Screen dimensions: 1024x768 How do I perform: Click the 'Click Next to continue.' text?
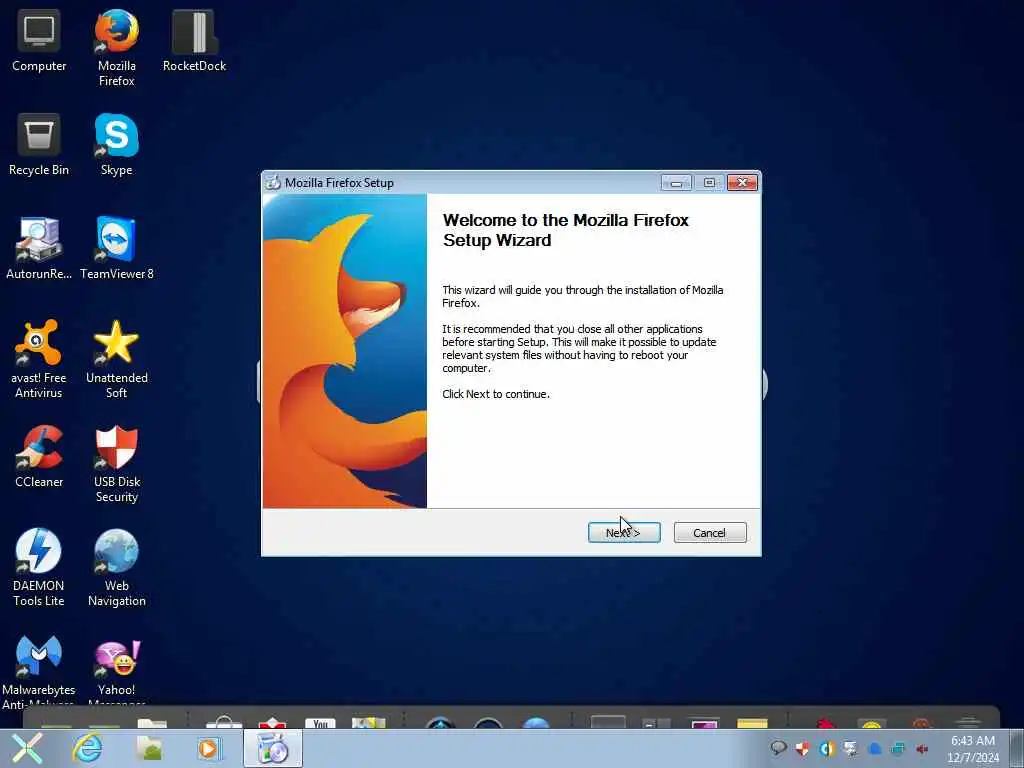tap(496, 394)
